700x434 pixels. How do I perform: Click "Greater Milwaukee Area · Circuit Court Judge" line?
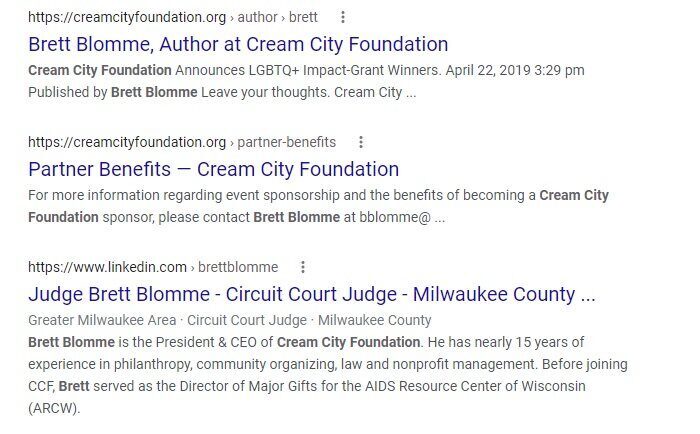(167, 320)
